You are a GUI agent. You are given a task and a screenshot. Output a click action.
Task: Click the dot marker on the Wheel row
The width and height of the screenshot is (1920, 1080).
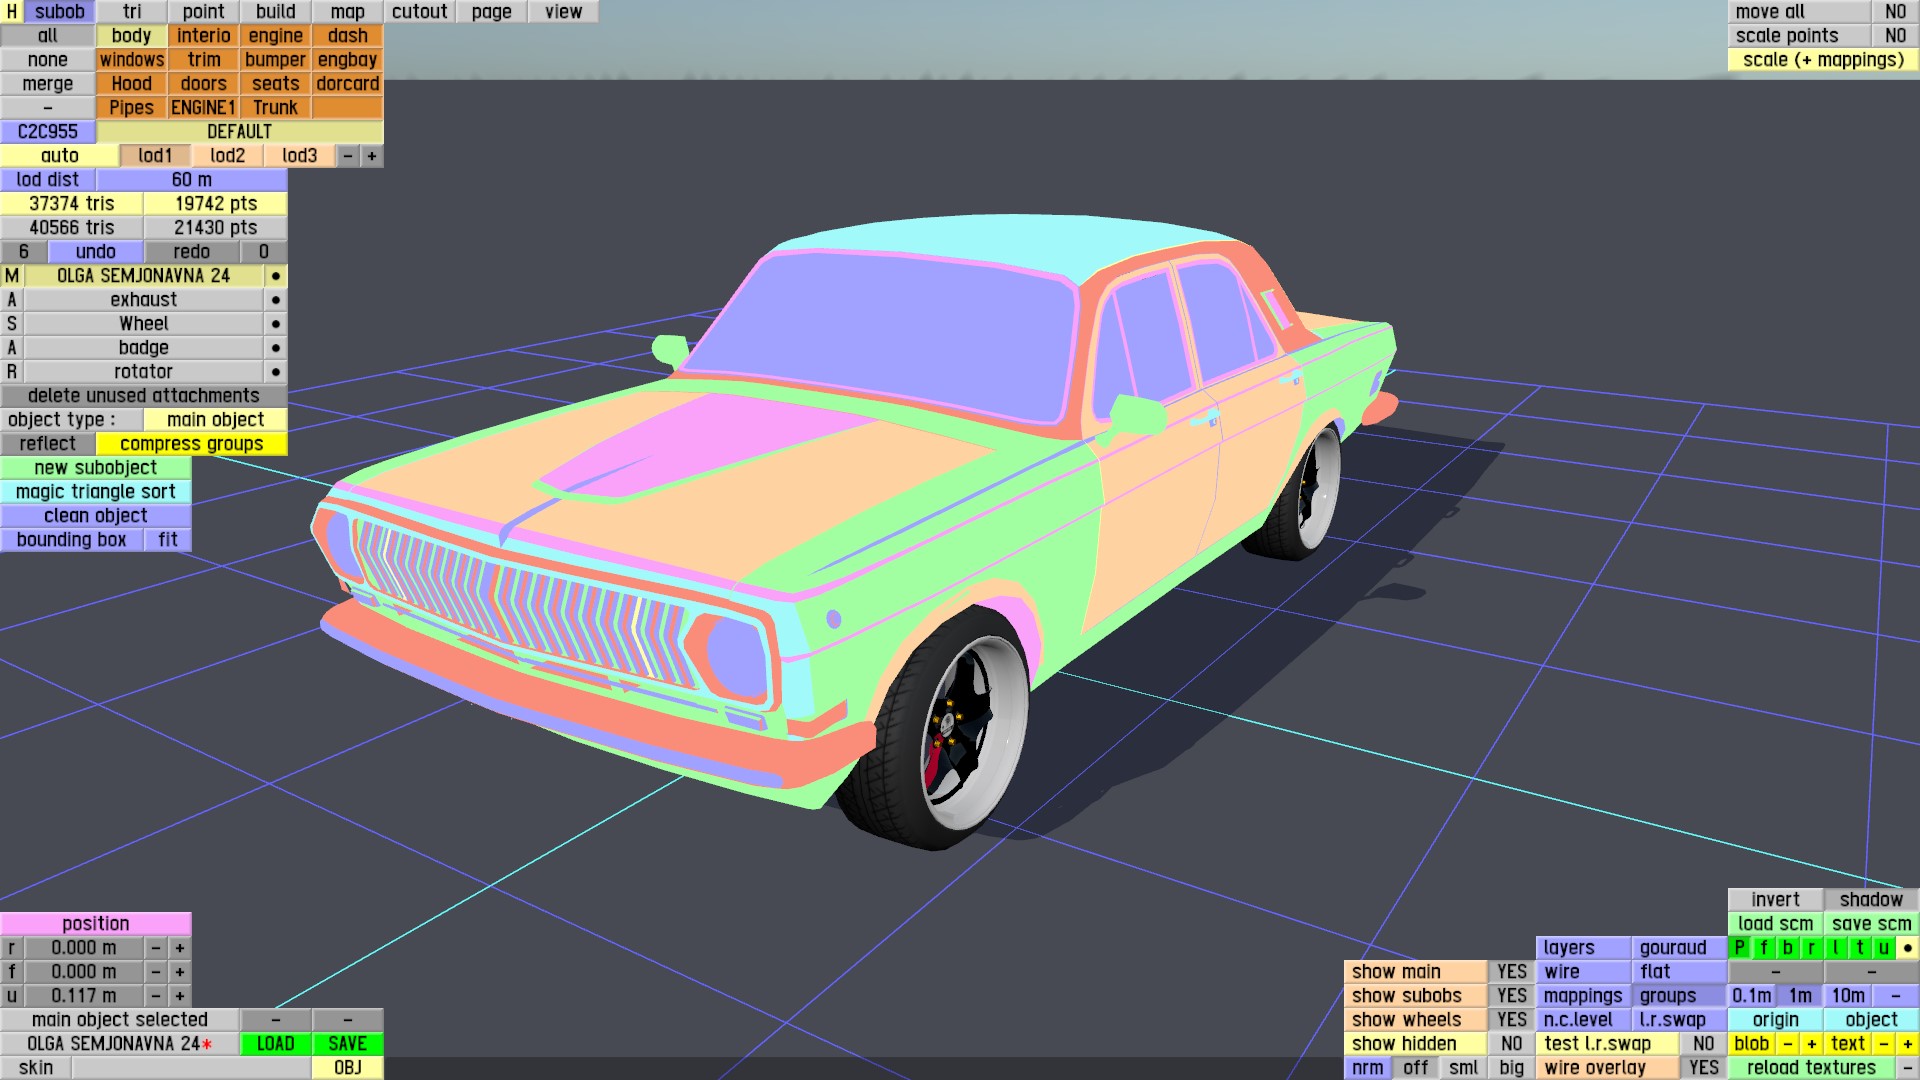(x=276, y=324)
